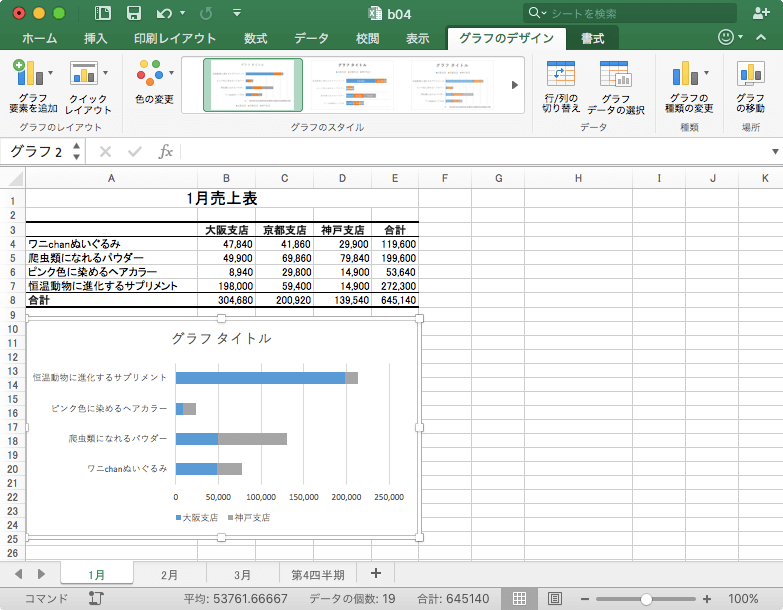Click the 大阪支店 legend entry
783x610 pixels.
click(197, 518)
